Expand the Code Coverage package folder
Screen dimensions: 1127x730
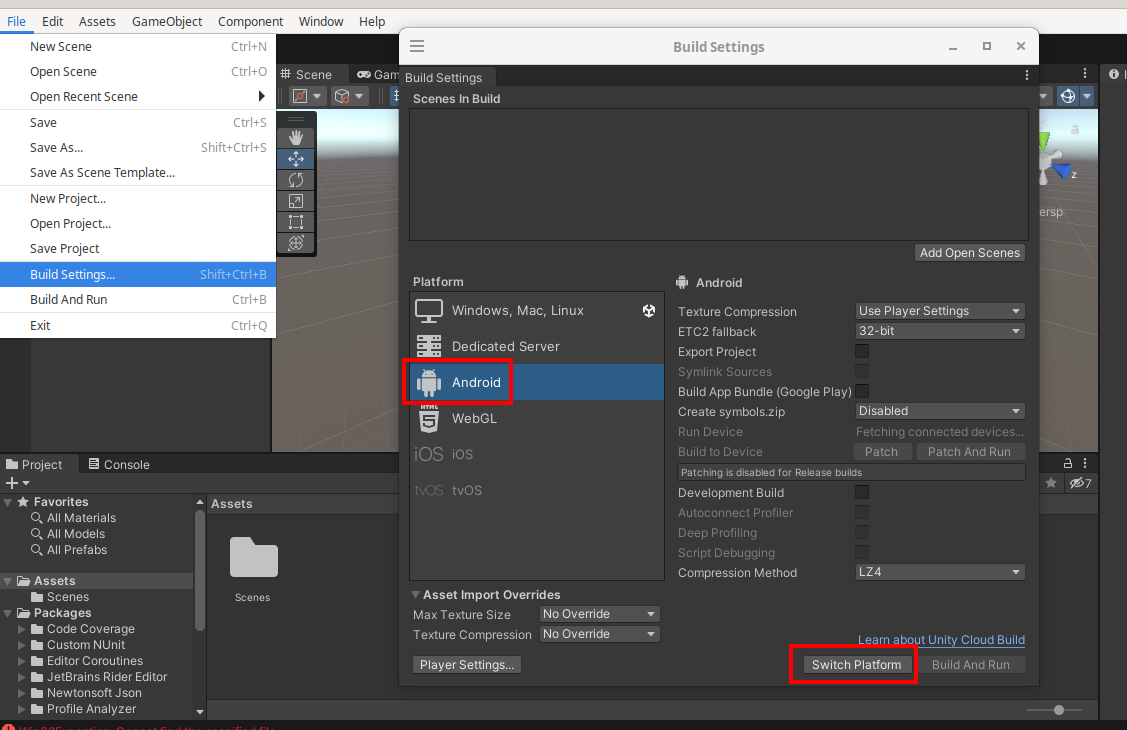[22, 629]
